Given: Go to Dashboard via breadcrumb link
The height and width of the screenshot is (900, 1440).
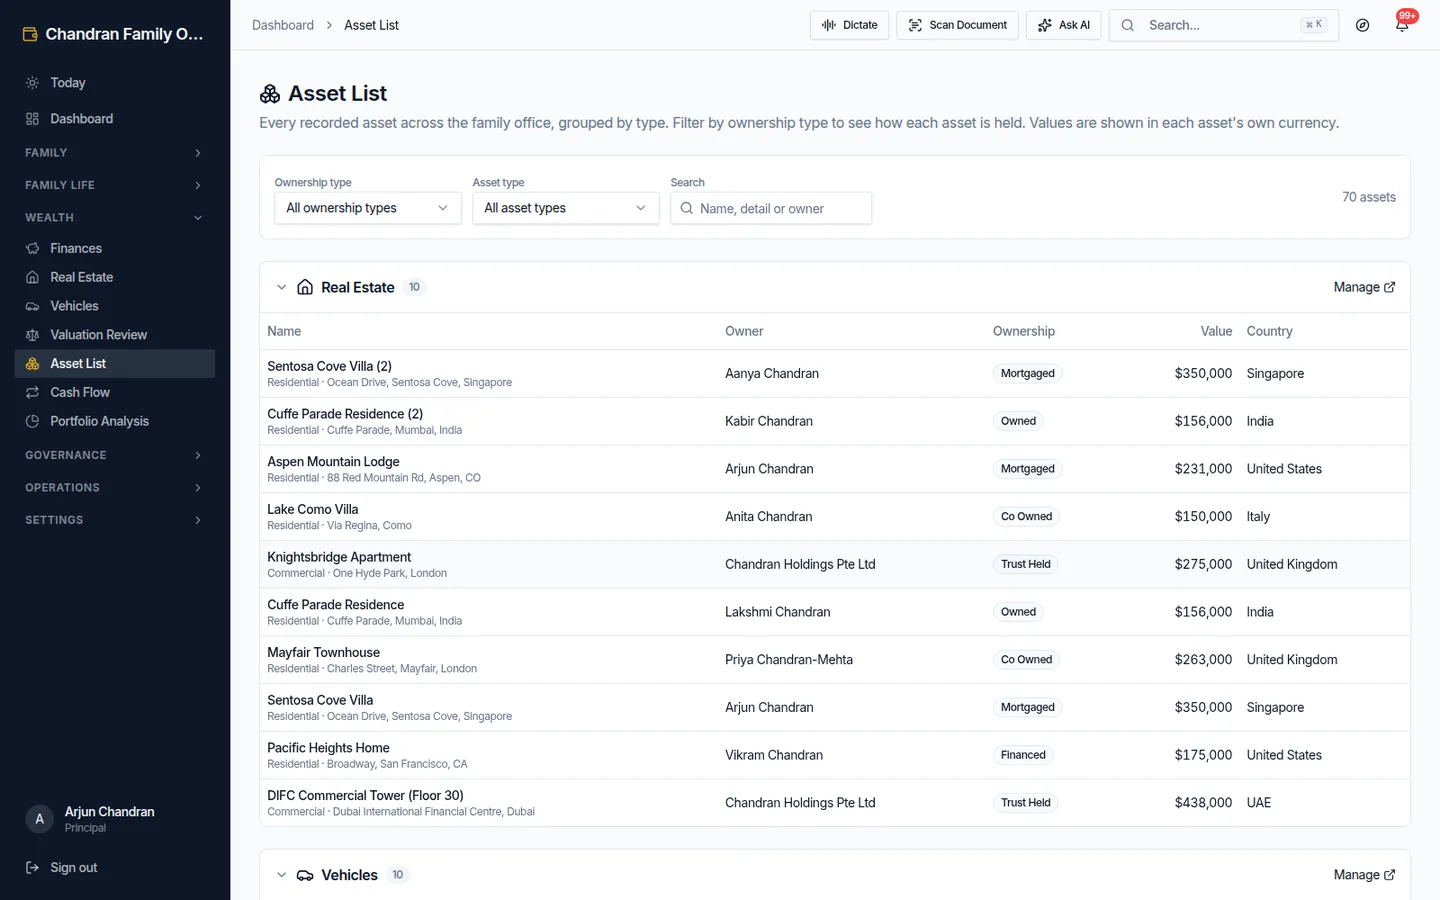Looking at the screenshot, I should (x=283, y=25).
